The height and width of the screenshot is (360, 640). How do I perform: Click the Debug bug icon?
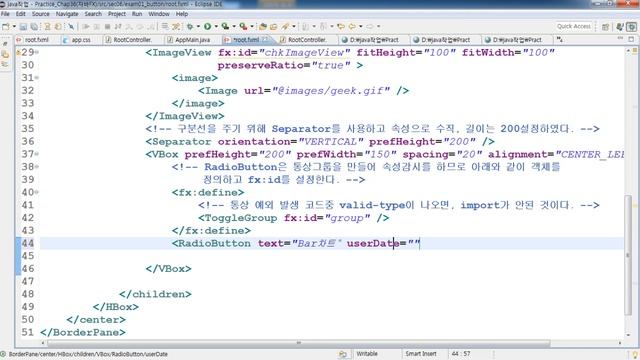pyautogui.click(x=190, y=27)
